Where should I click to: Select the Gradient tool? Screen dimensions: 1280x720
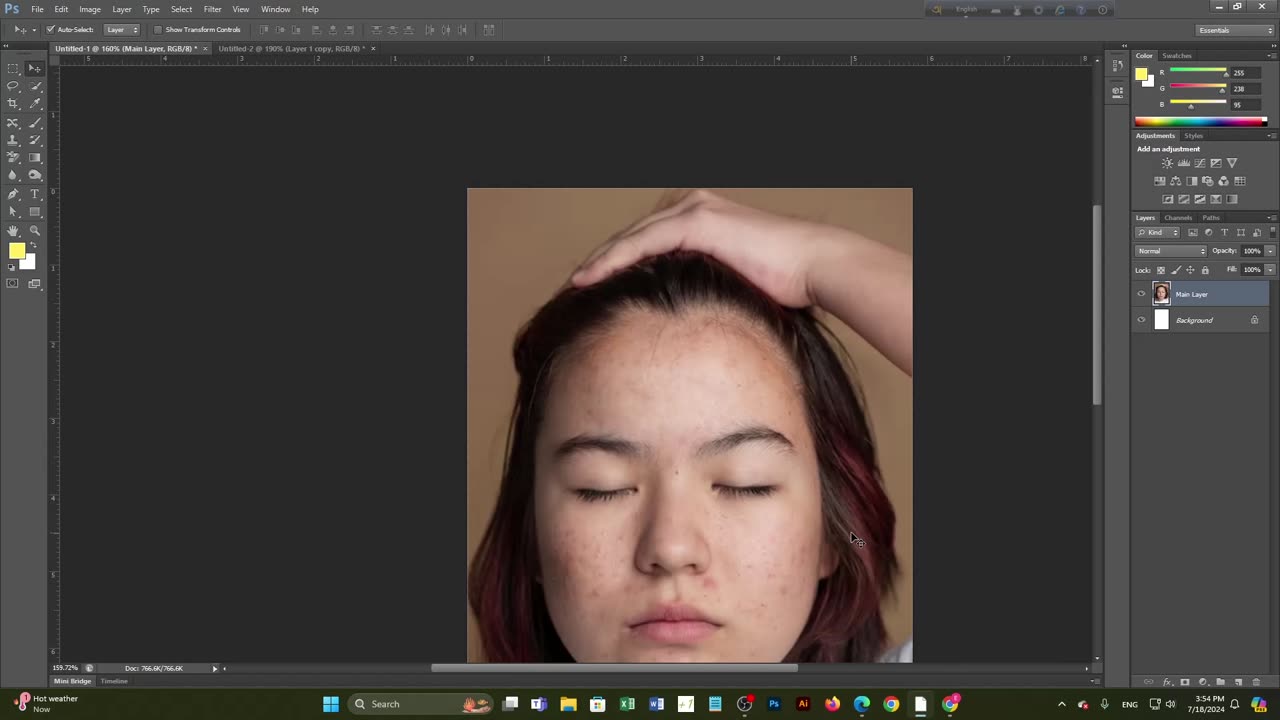coord(34,158)
